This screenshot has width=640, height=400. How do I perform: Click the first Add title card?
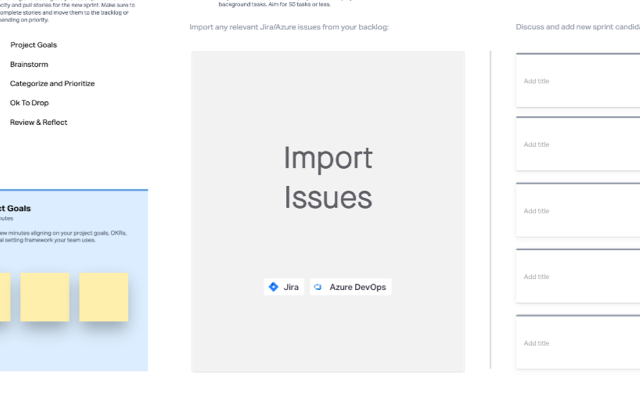pos(578,81)
